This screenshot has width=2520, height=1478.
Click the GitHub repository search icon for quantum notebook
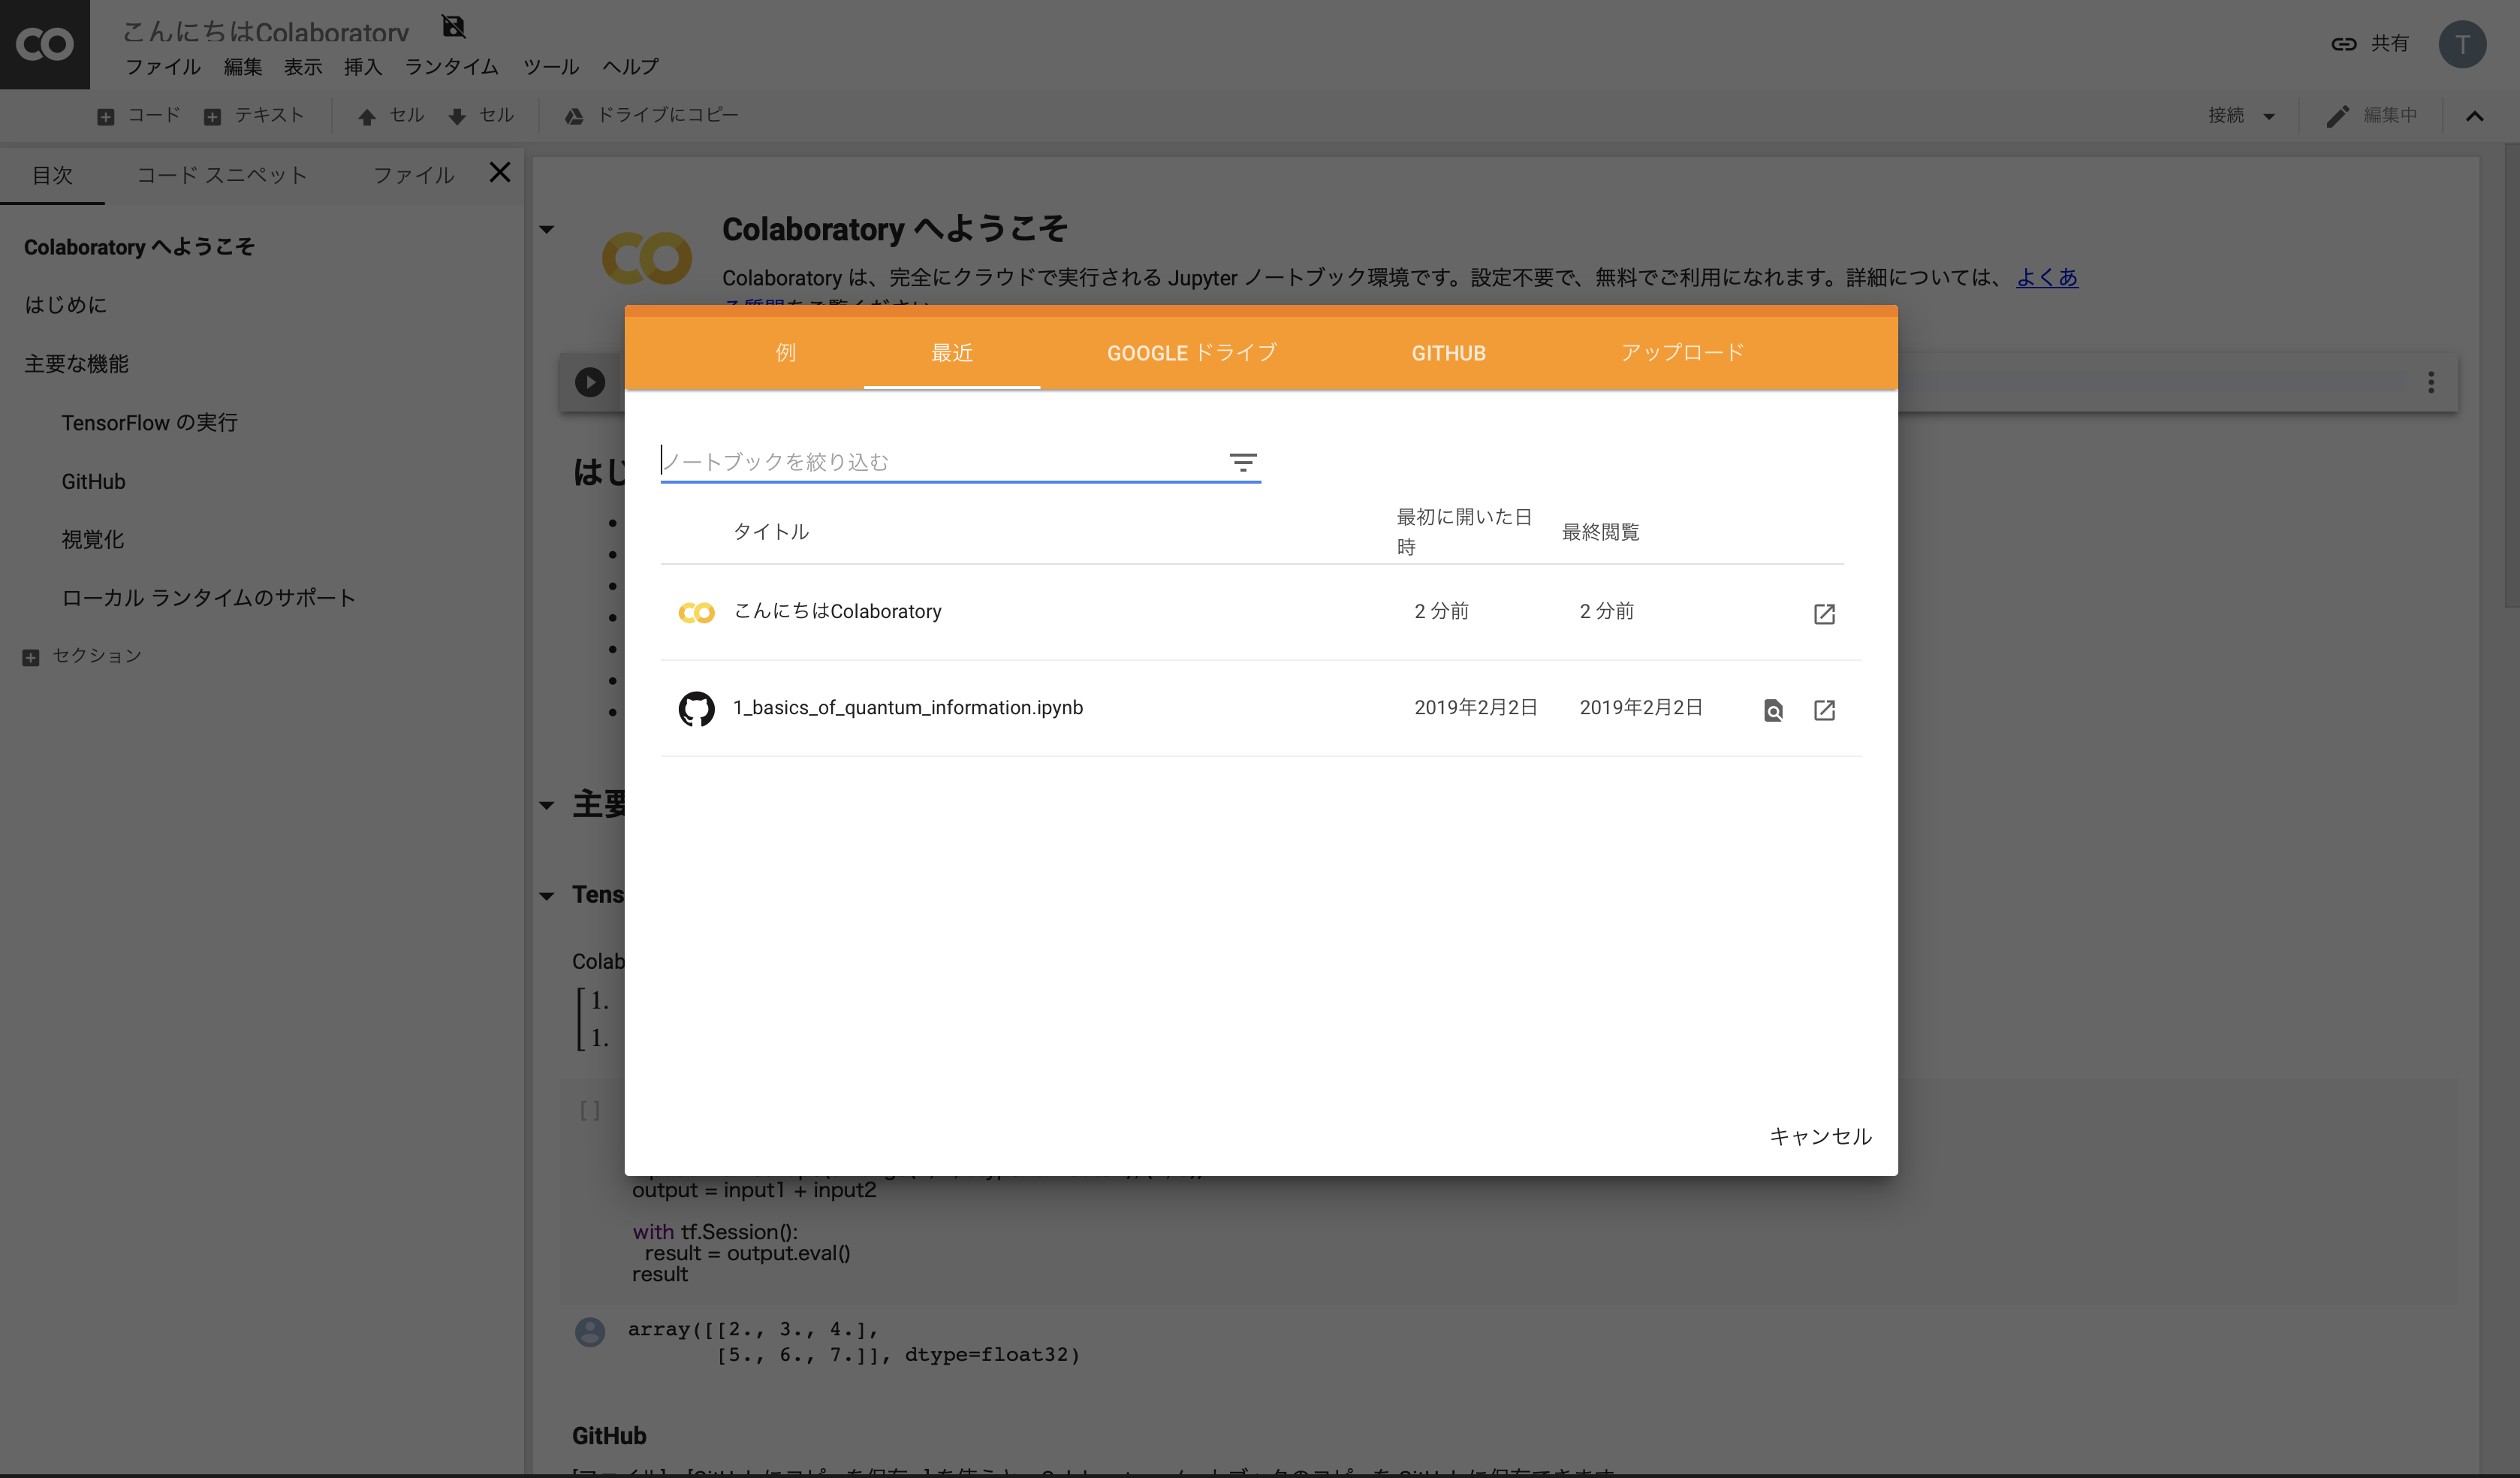(x=1773, y=710)
